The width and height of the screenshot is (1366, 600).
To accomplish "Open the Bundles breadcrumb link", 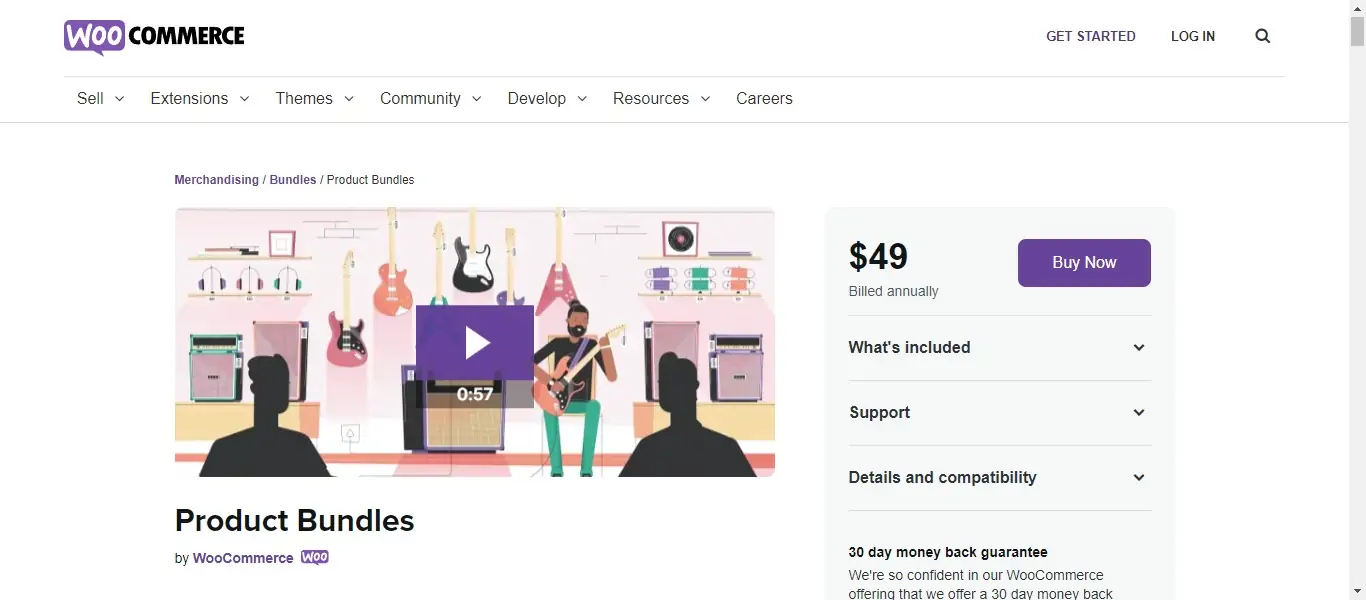I will pos(293,180).
